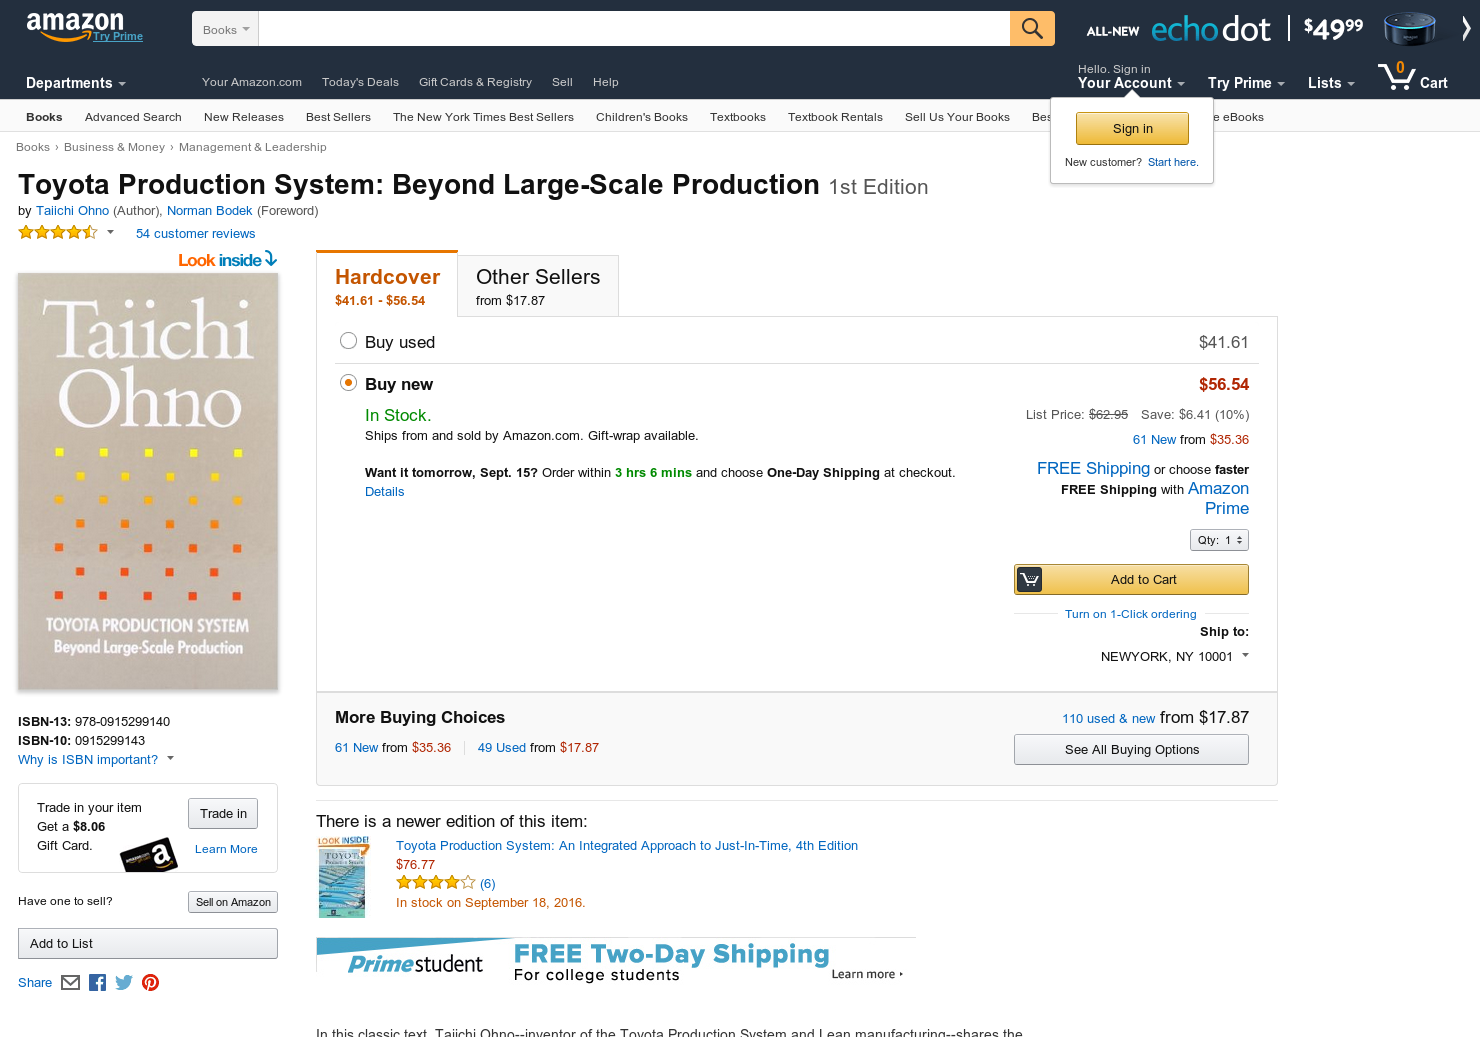Viewport: 1480px width, 1037px height.
Task: Click the Amazon logo
Action: point(75,24)
